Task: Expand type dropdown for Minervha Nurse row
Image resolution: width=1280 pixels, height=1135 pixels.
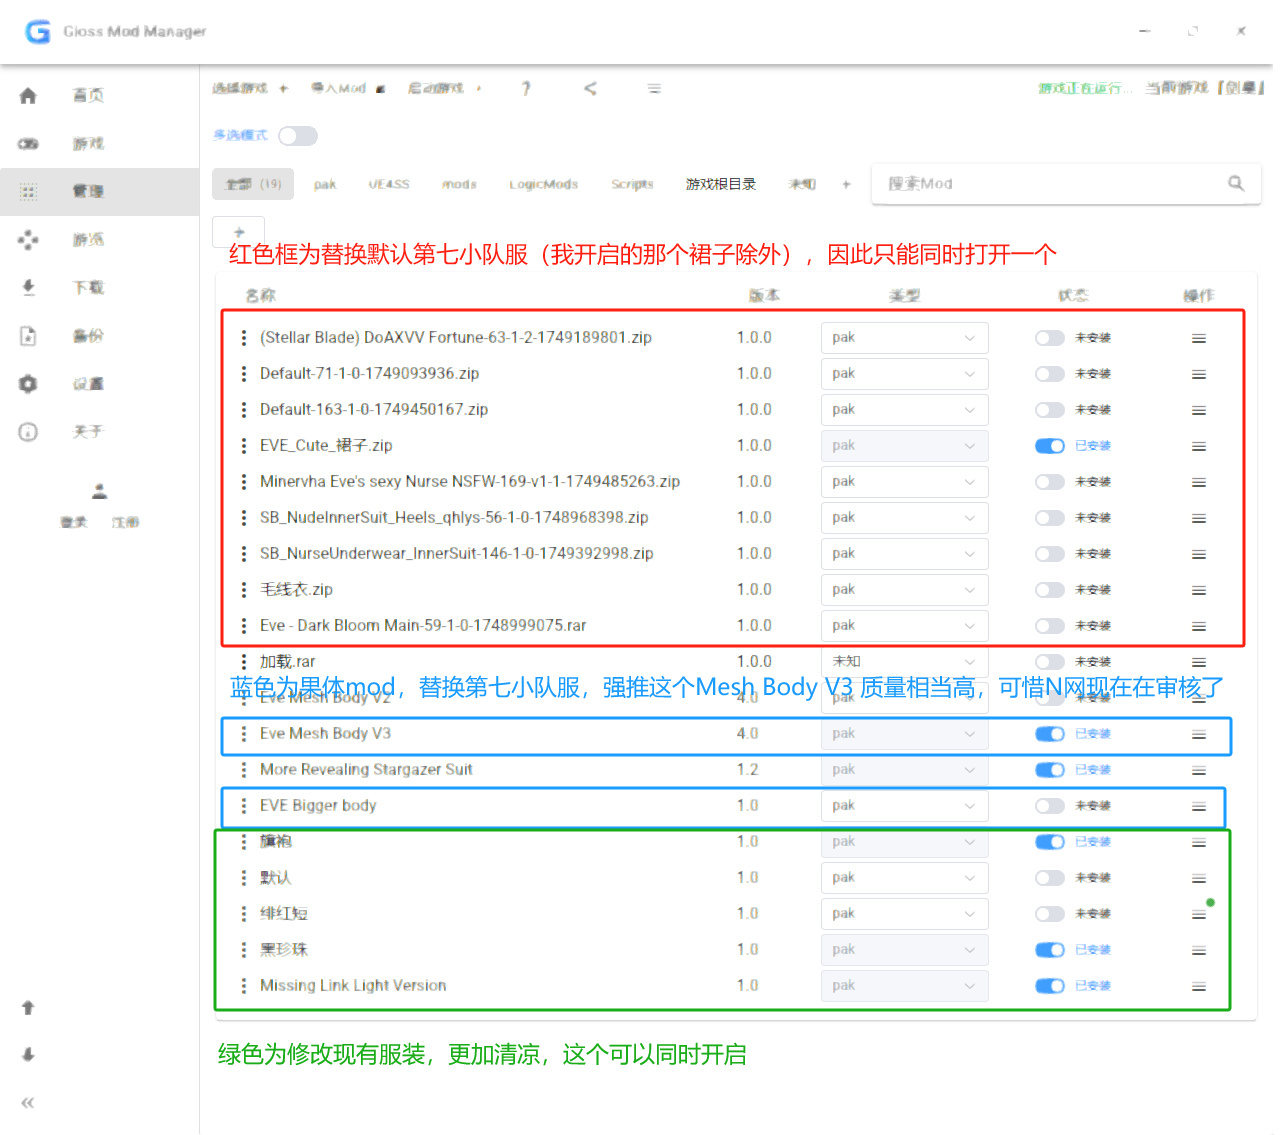Action: 904,482
